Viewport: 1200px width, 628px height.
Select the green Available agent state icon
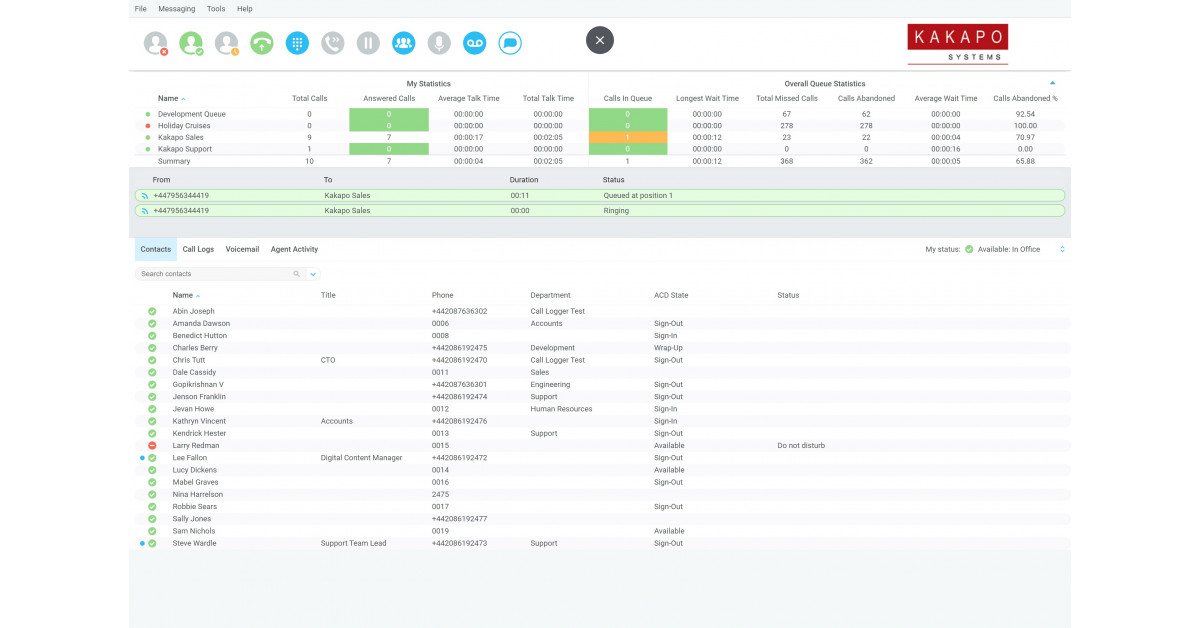(191, 43)
